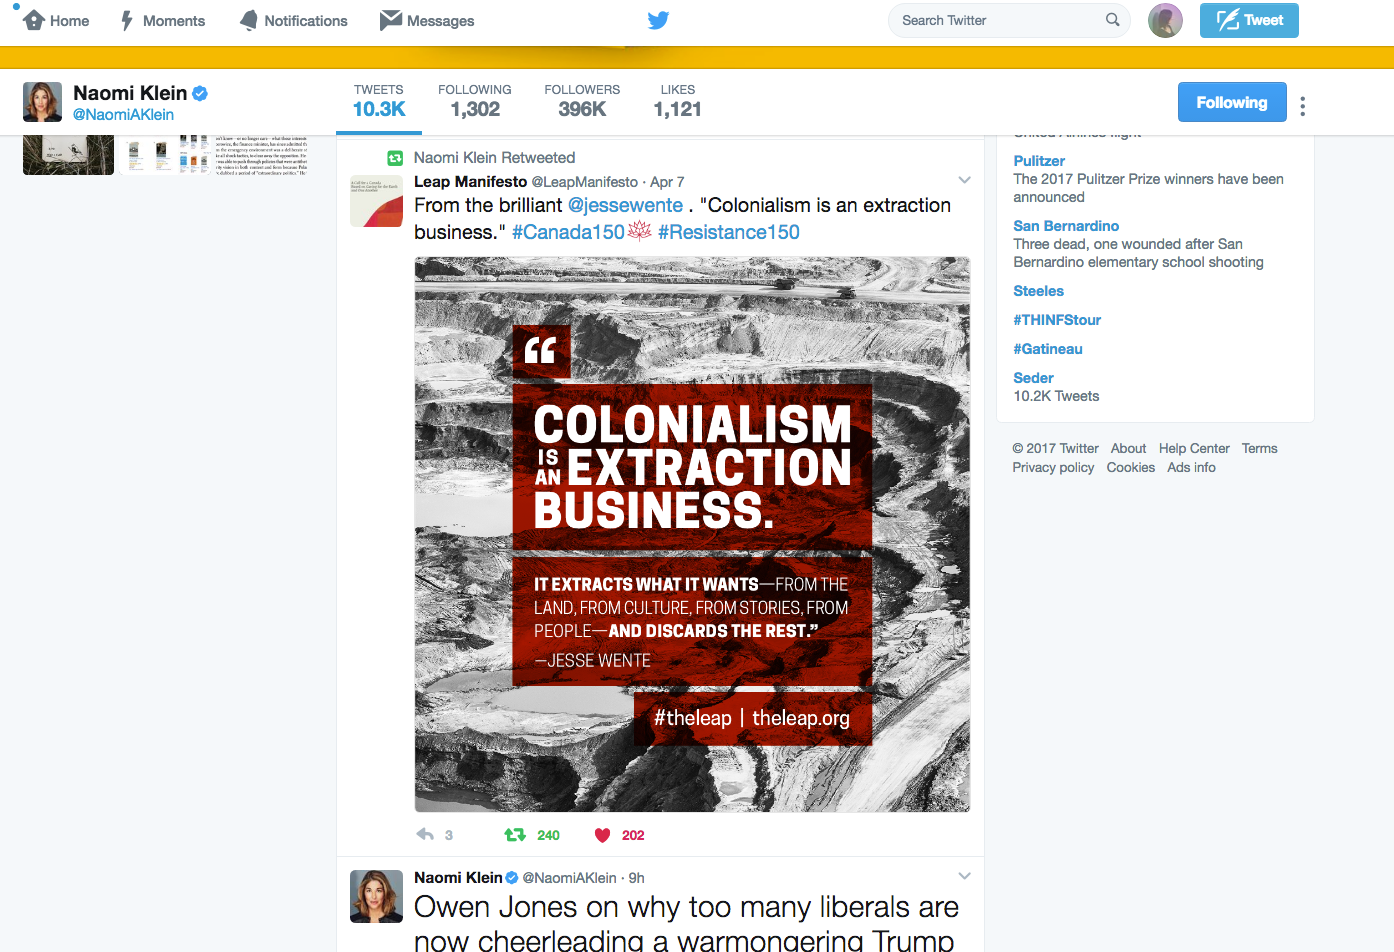Open Messages envelope icon
Screen dimensions: 1394x952
[391, 20]
